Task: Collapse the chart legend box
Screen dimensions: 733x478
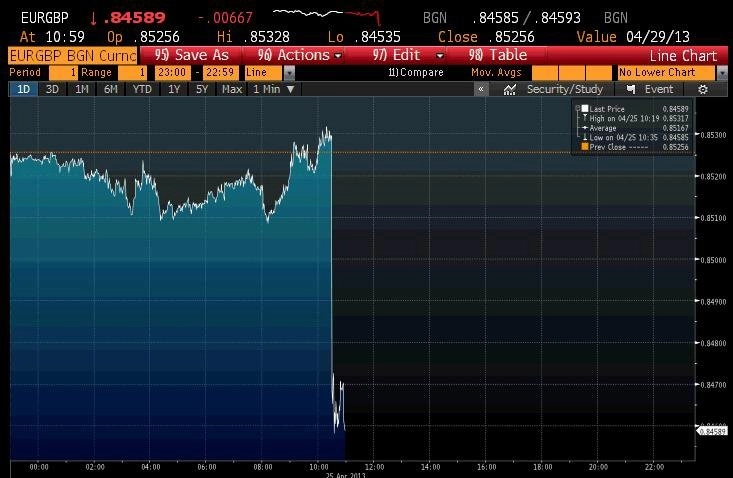Action: click(578, 108)
